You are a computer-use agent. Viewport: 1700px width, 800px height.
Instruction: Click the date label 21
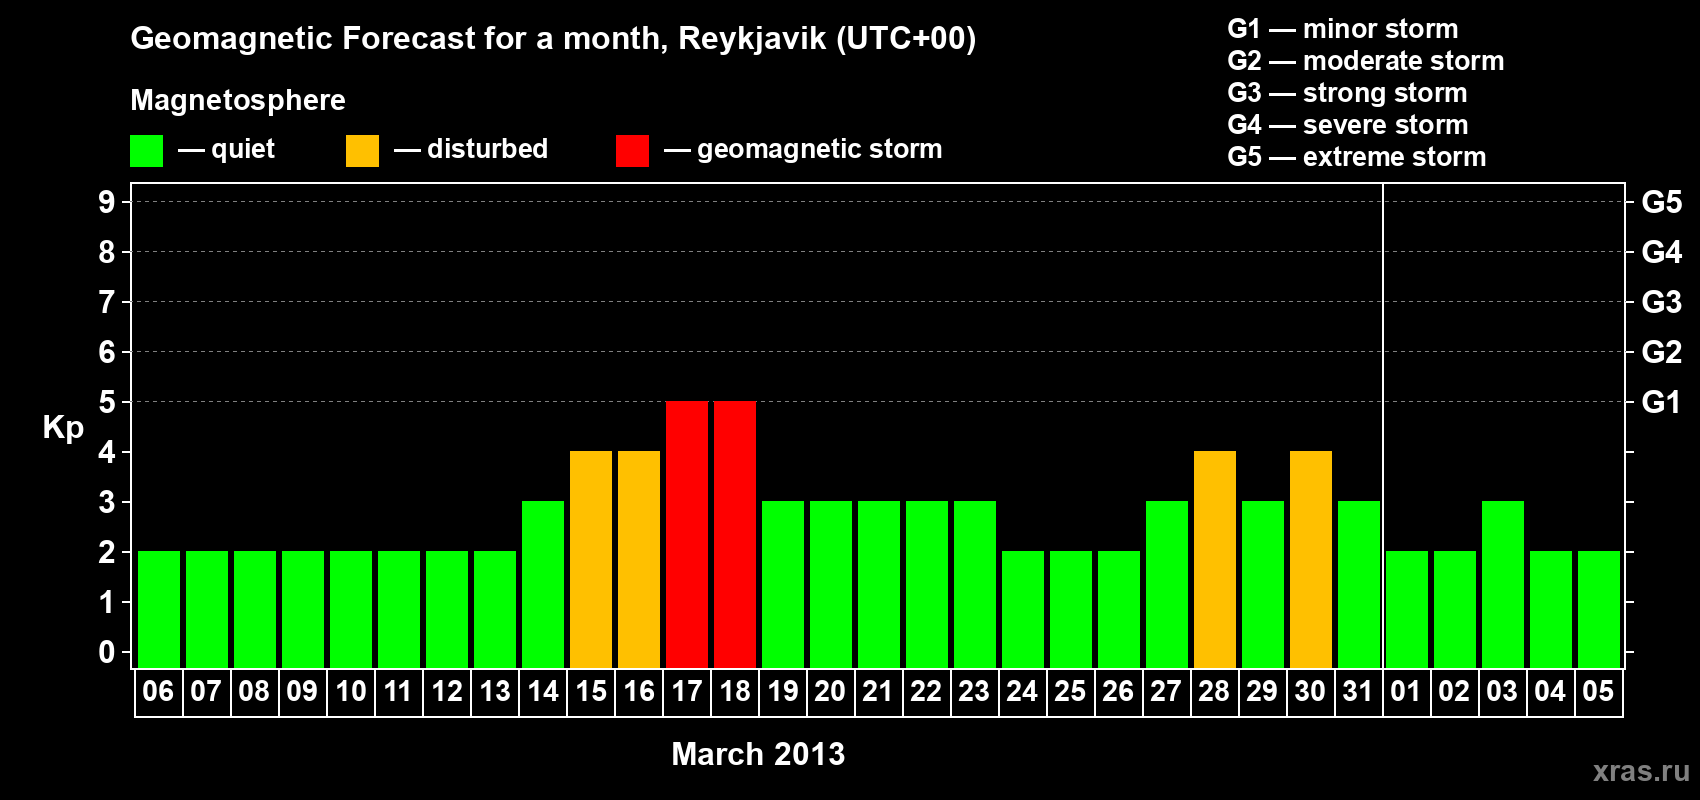[x=878, y=691]
